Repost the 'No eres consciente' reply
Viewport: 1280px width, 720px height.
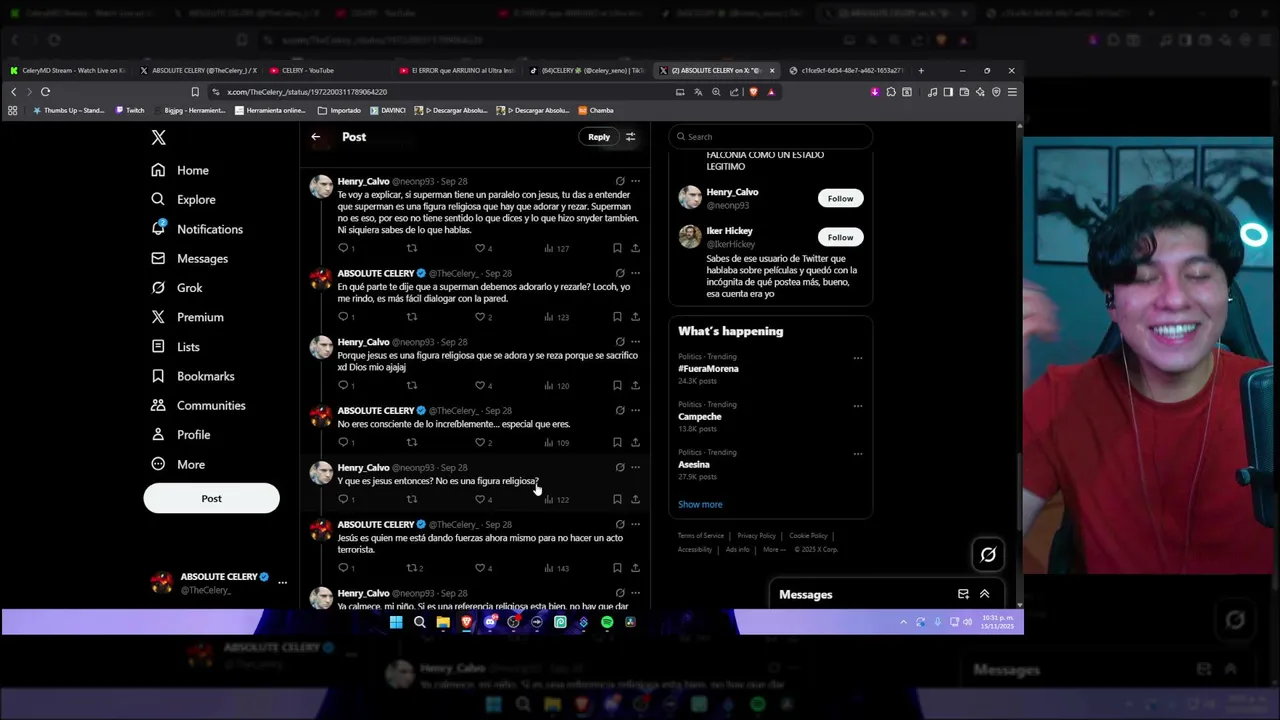coord(411,442)
